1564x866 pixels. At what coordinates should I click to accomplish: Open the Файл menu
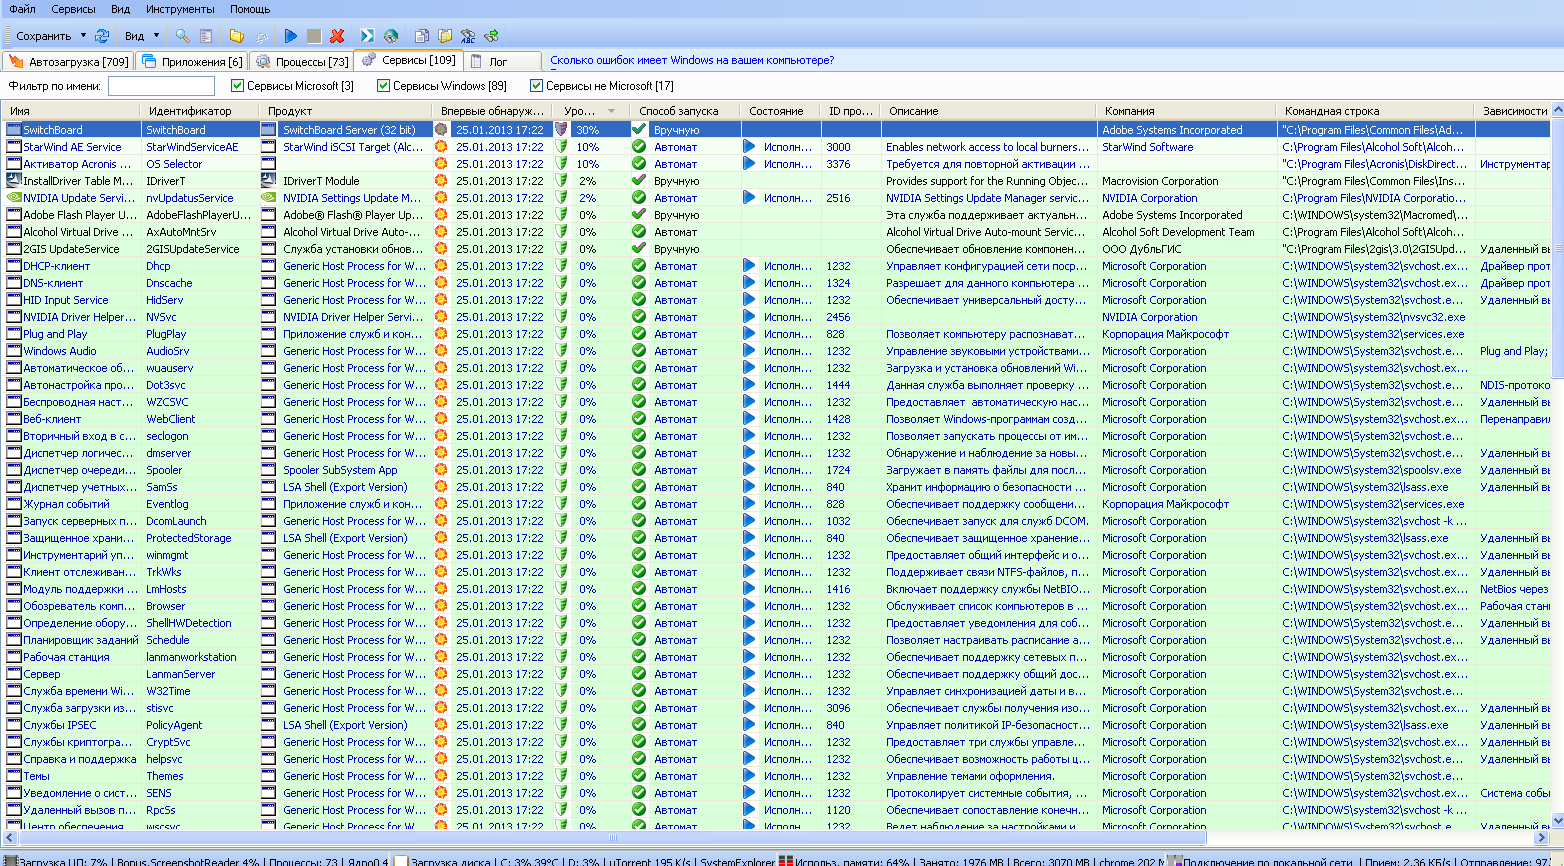[23, 9]
